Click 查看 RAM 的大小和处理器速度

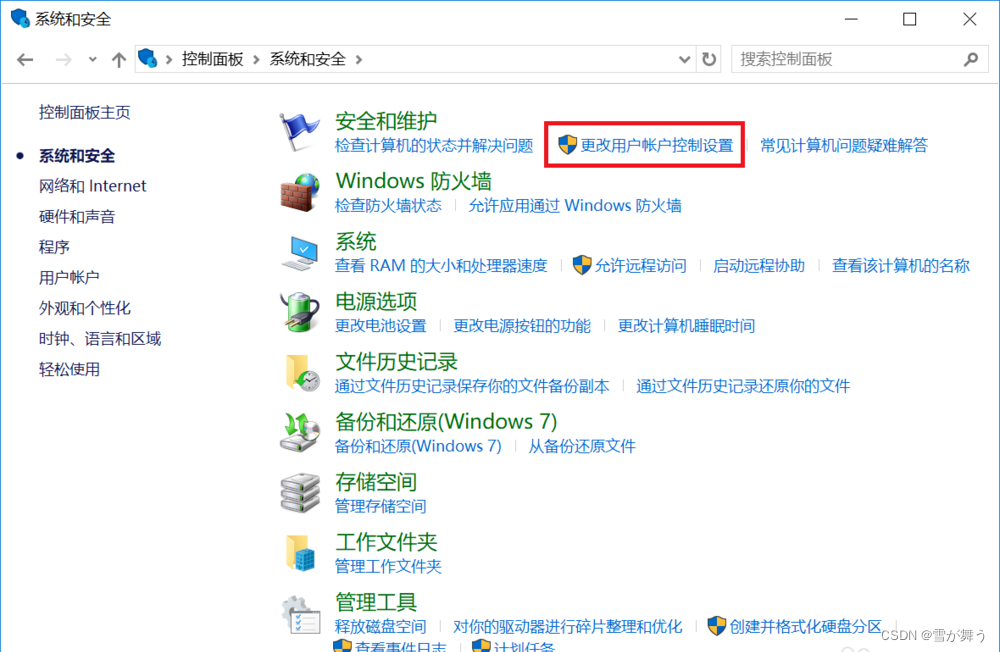click(x=441, y=265)
